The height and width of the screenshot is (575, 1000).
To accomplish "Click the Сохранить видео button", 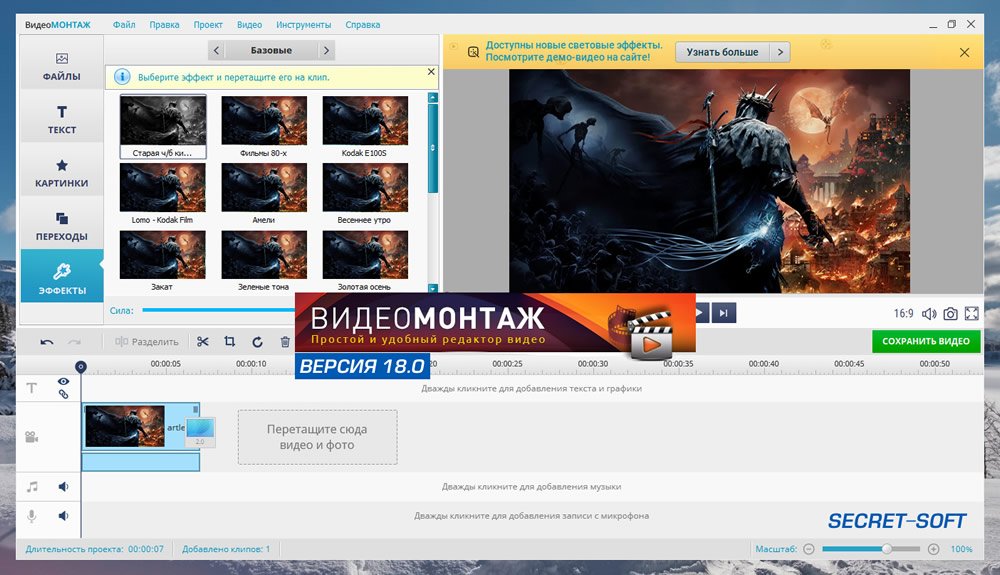I will [926, 341].
